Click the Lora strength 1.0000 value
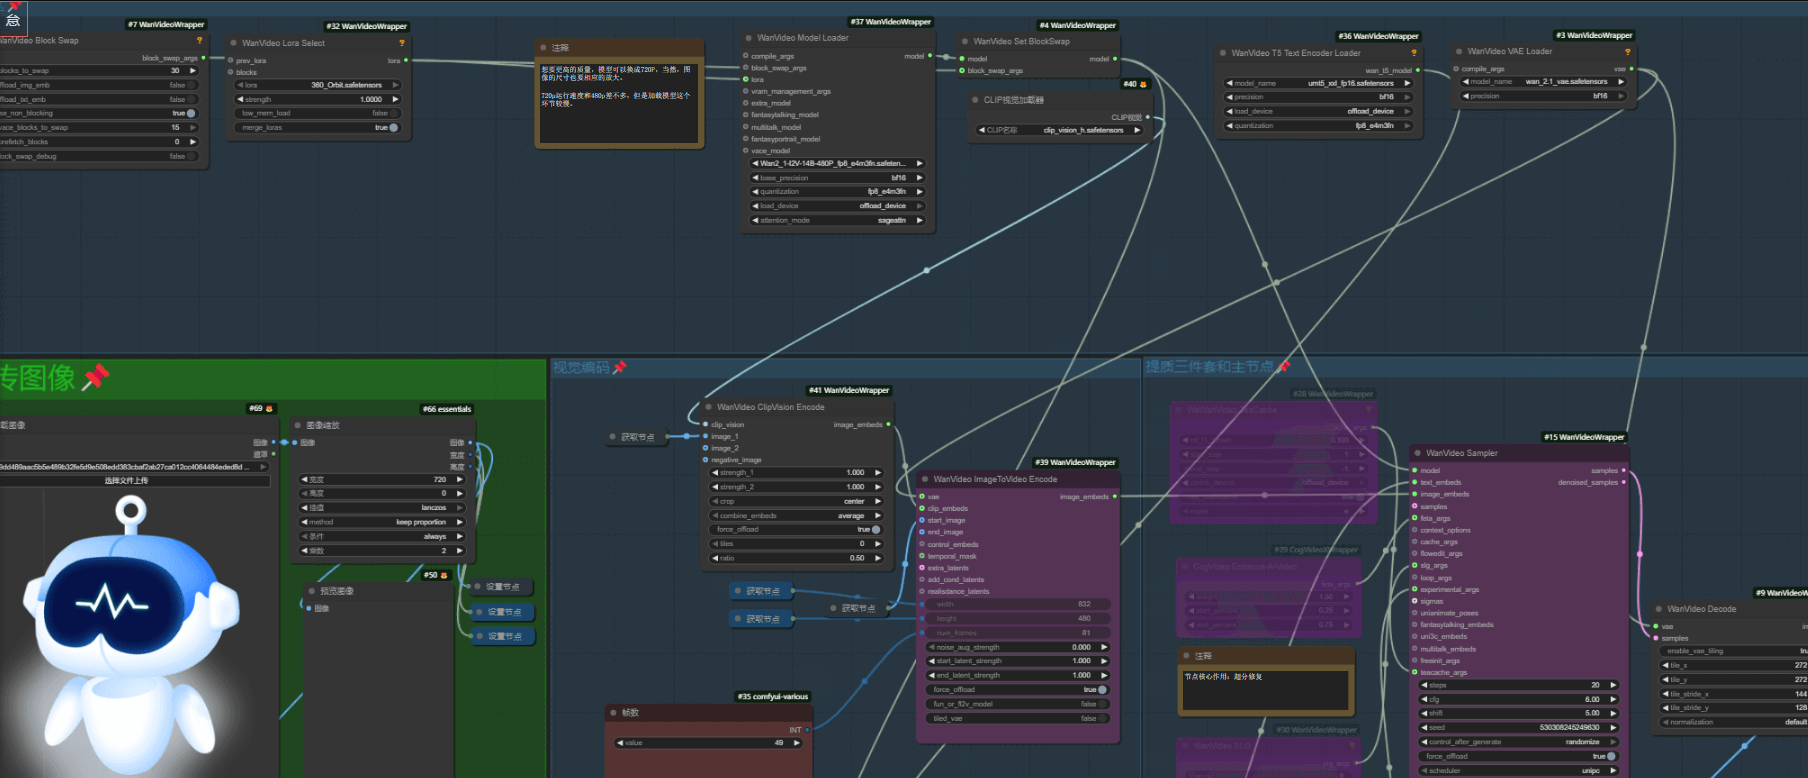The height and width of the screenshot is (778, 1808). (371, 99)
